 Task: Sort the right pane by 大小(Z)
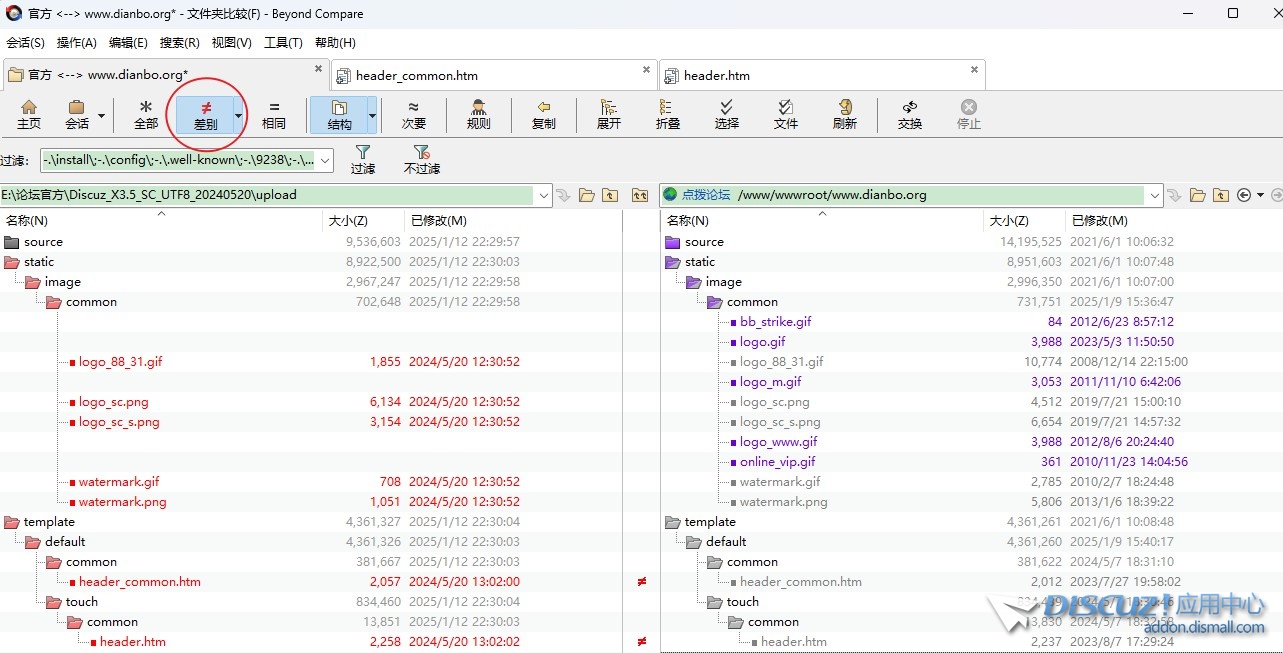(1008, 221)
